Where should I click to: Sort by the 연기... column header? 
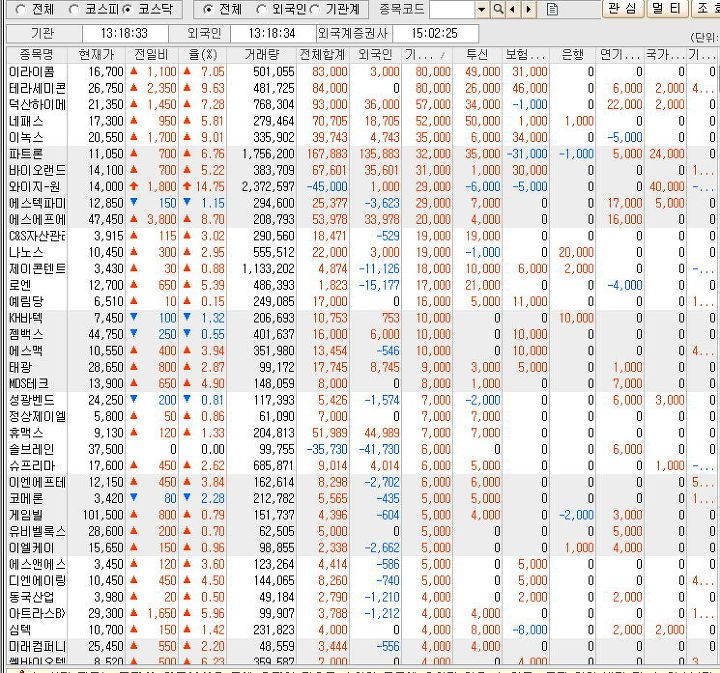click(620, 55)
